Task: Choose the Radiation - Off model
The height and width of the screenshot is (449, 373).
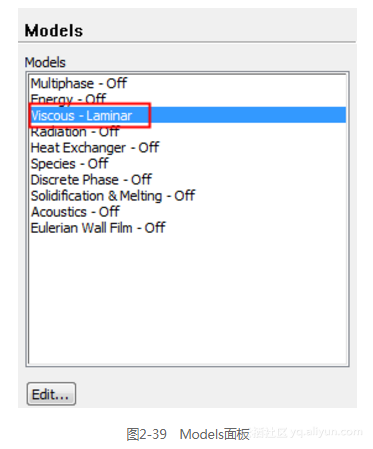Action: (75, 132)
